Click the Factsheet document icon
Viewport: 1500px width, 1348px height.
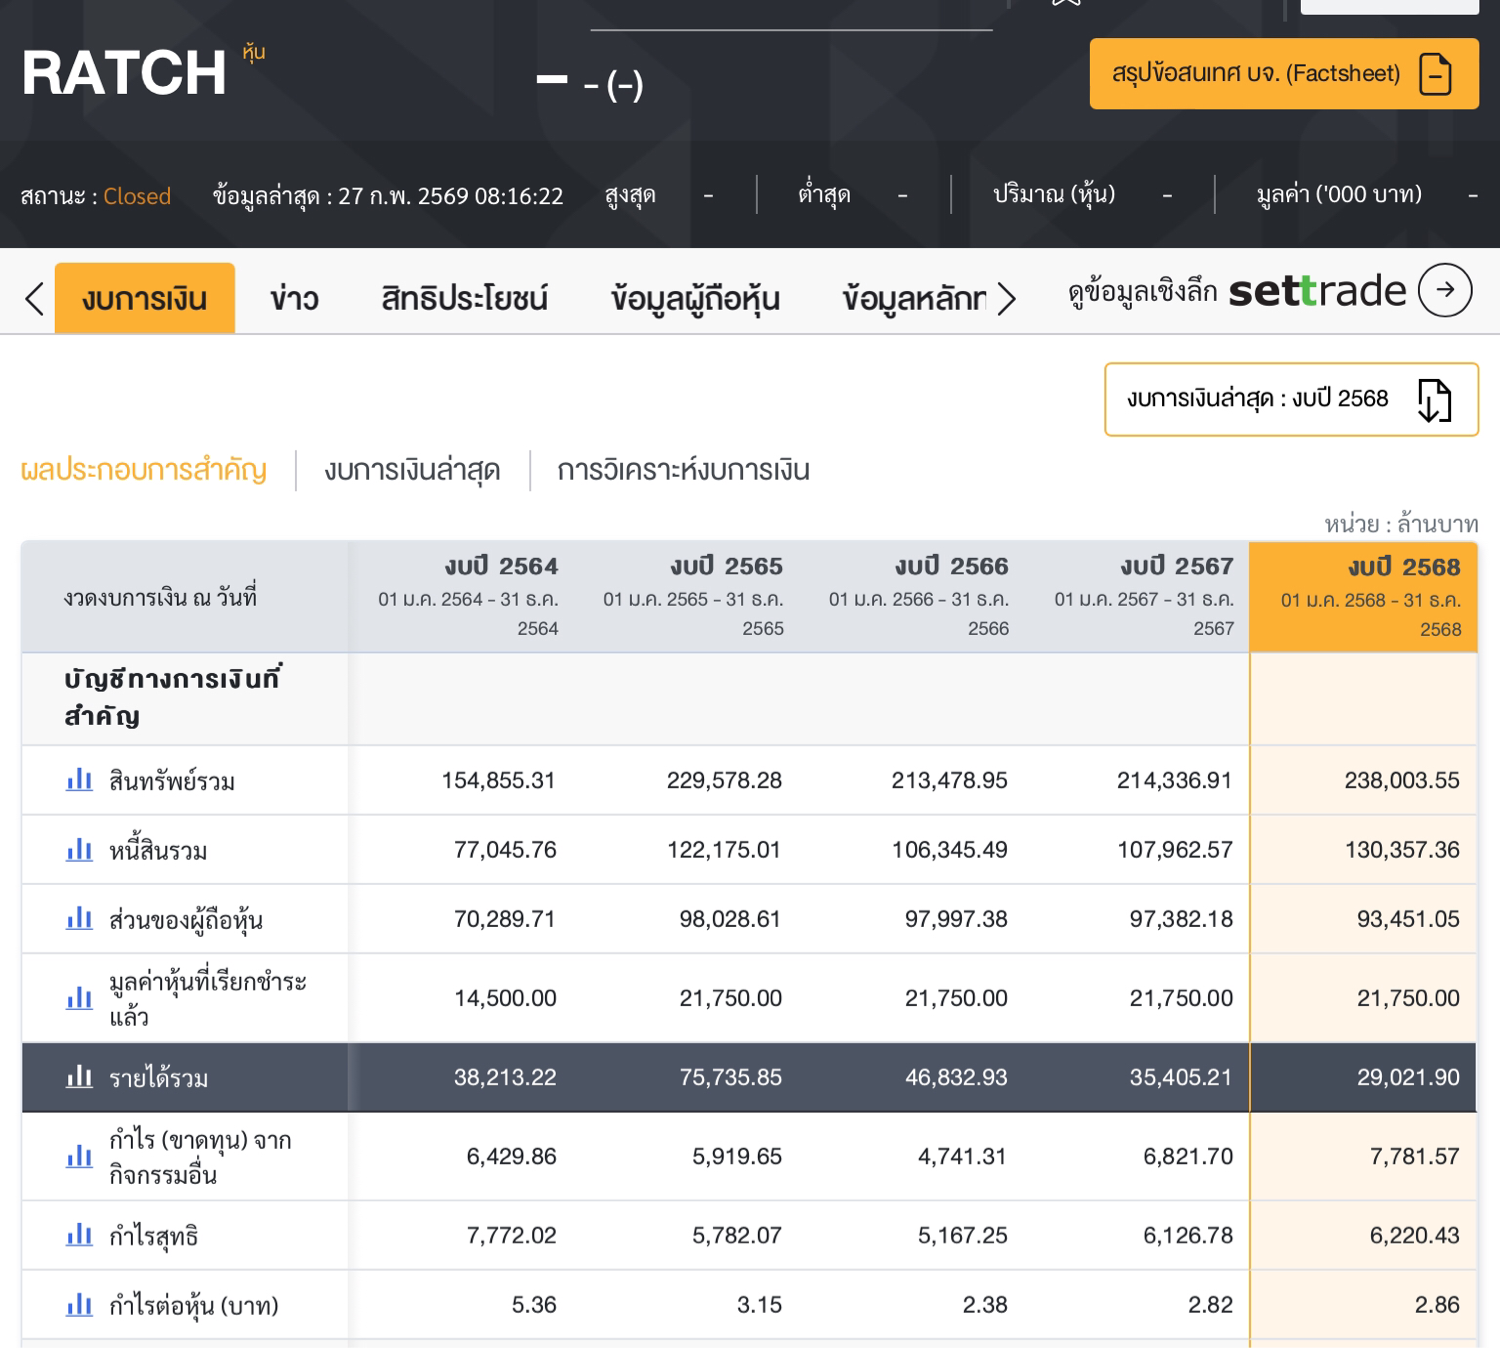click(x=1436, y=74)
